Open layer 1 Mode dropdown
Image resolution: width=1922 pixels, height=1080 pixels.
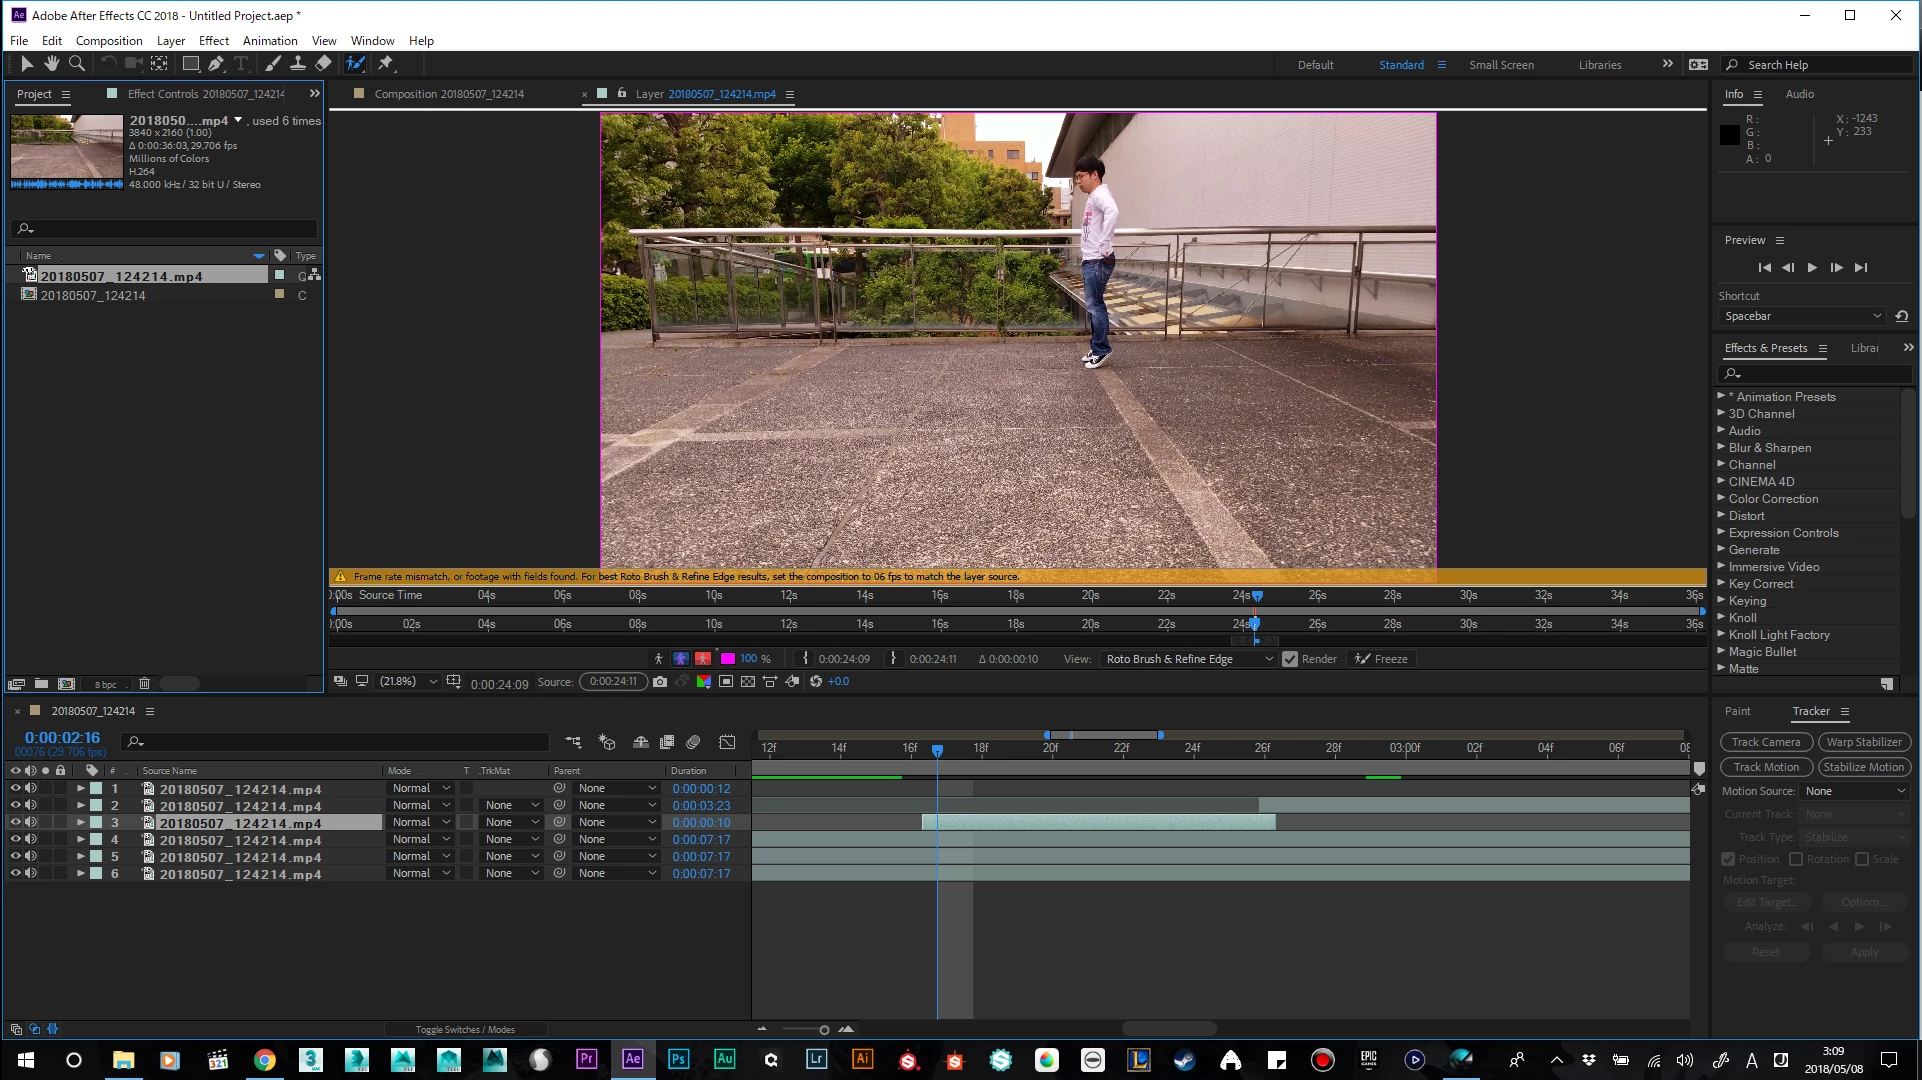coord(421,788)
